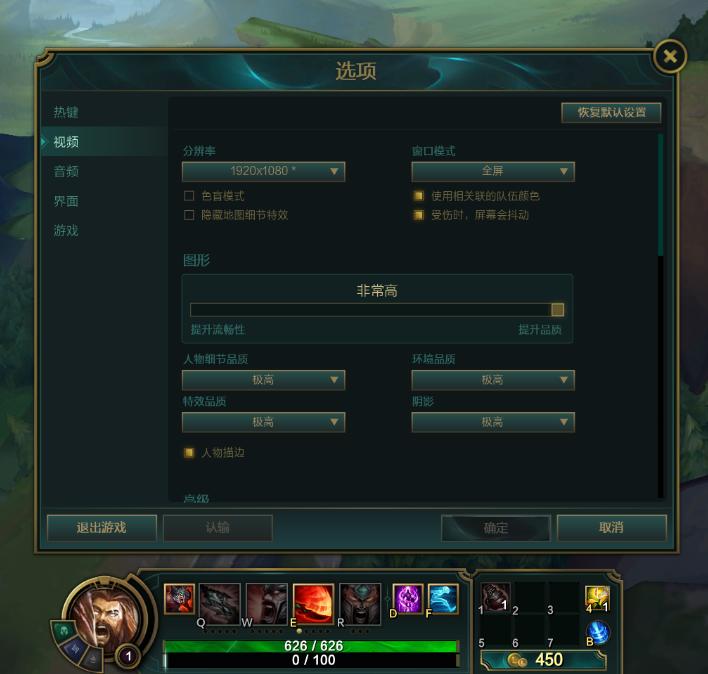This screenshot has height=674, width=708.
Task: Disable the 人物描边 checkbox
Action: point(189,452)
